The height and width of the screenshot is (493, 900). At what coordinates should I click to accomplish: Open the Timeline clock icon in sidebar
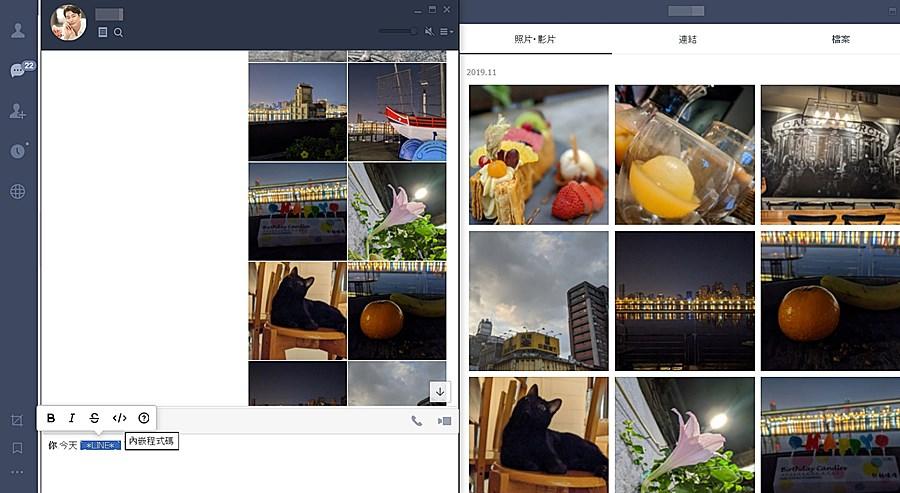point(18,151)
